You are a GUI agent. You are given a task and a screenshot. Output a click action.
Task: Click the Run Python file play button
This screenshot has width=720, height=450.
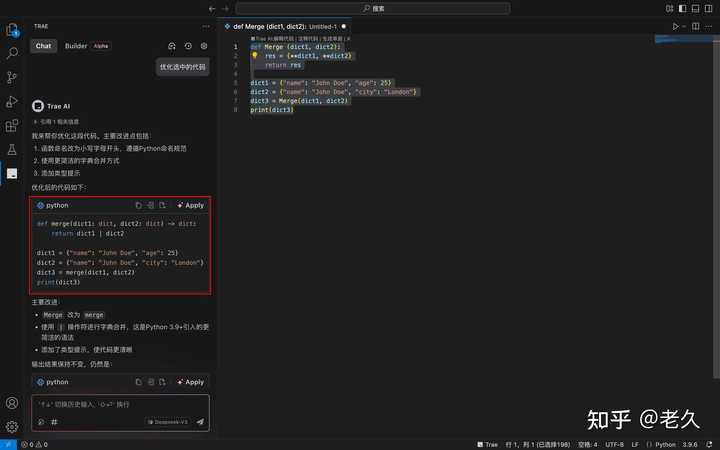(x=676, y=26)
